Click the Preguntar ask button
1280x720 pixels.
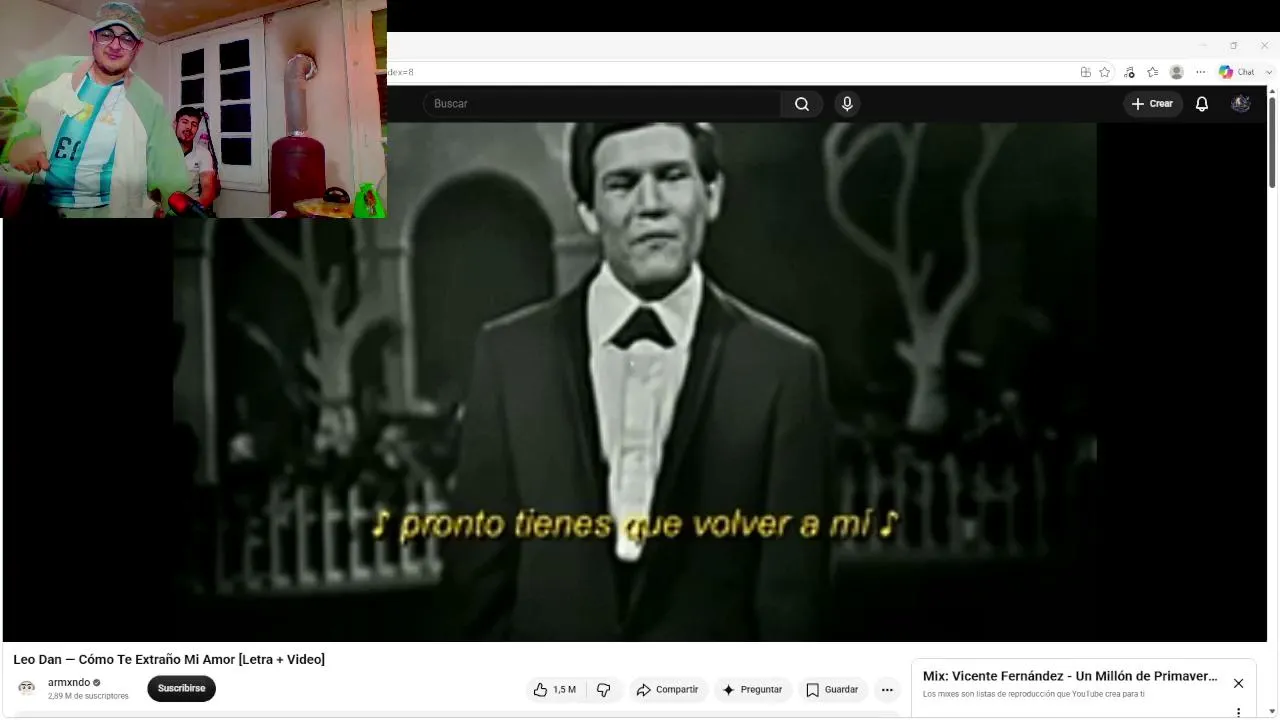pyautogui.click(x=752, y=690)
